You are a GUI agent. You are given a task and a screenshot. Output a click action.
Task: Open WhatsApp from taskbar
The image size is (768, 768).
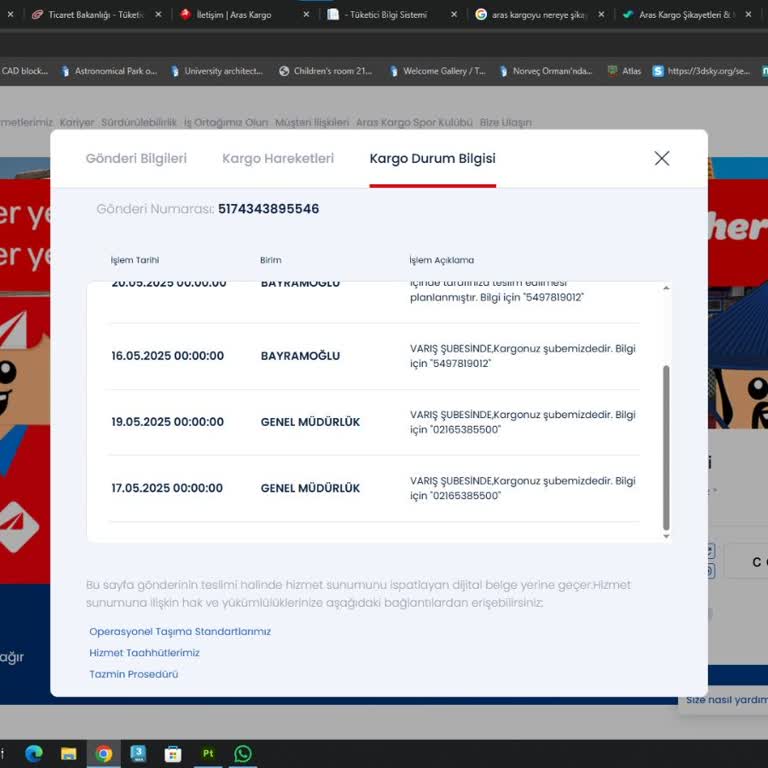(243, 753)
